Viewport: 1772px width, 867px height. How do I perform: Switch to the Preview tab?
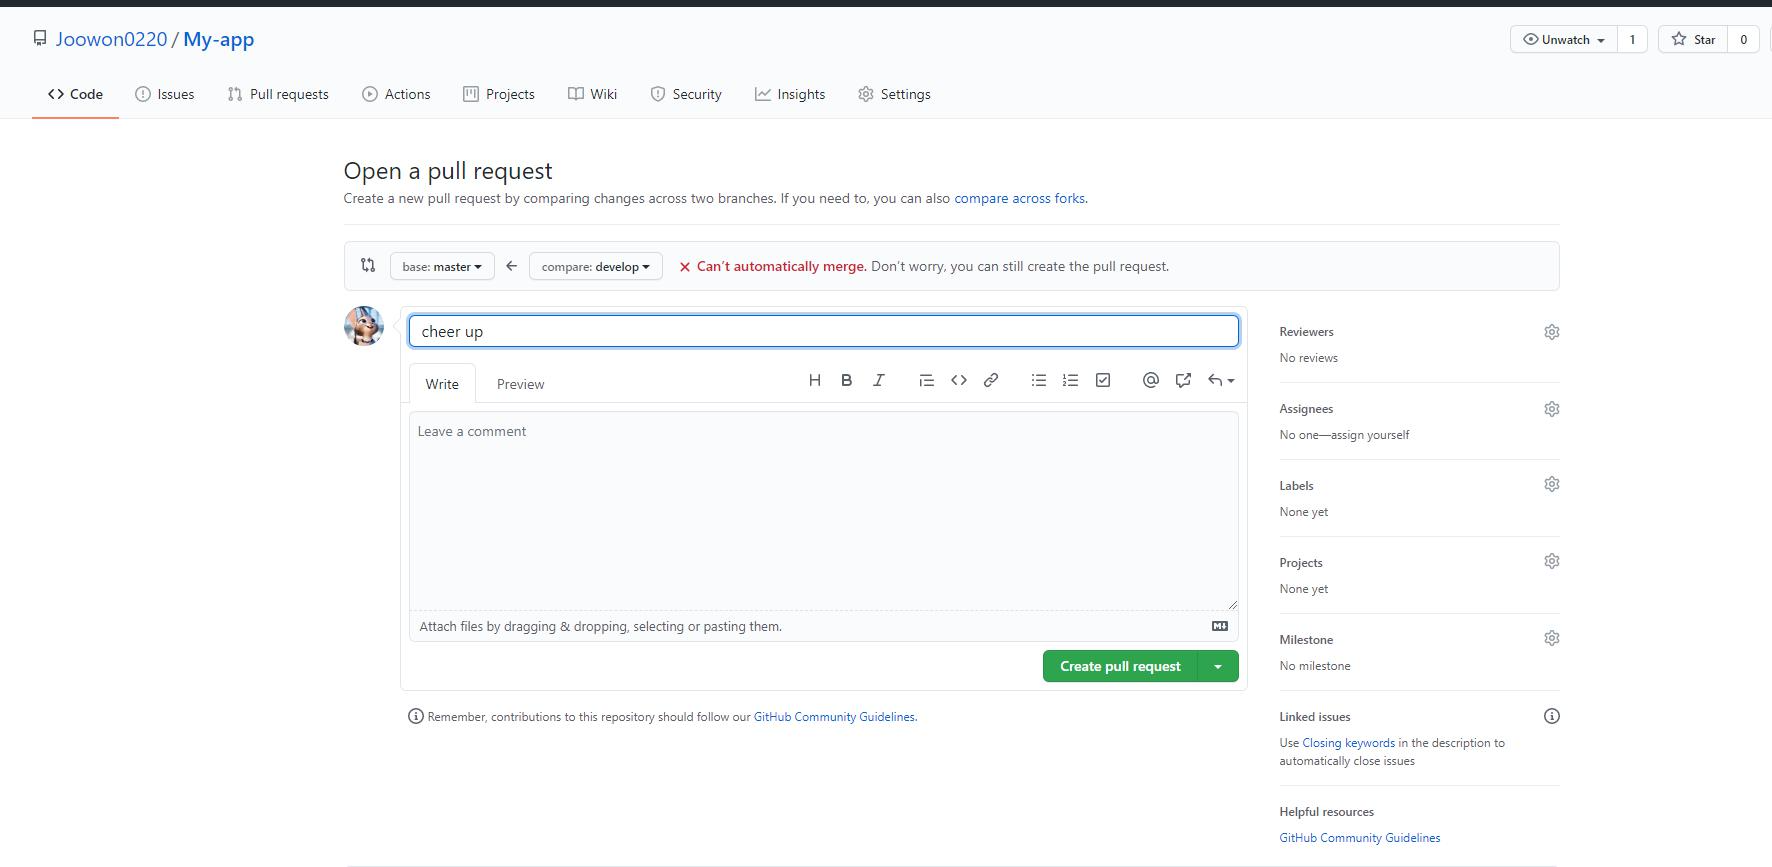tap(521, 384)
